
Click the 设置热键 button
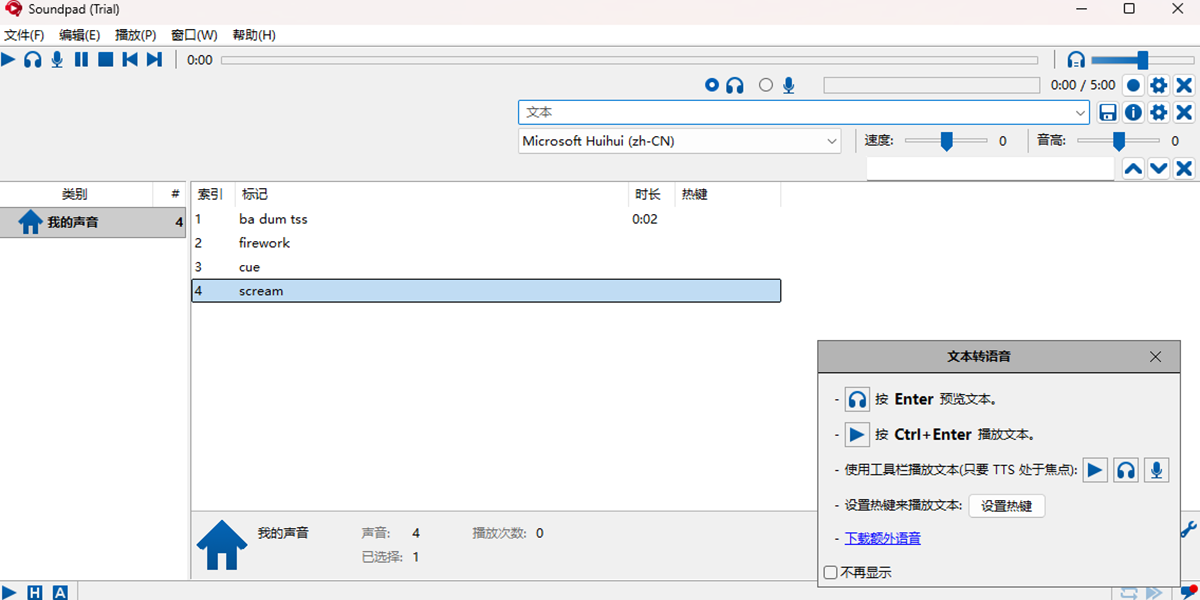tap(1007, 506)
